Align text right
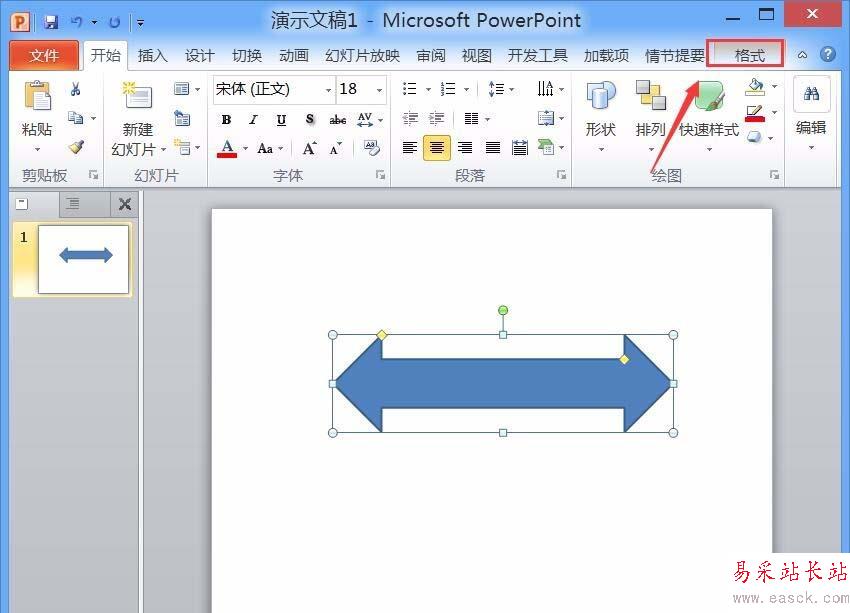The width and height of the screenshot is (850, 613). tap(465, 147)
